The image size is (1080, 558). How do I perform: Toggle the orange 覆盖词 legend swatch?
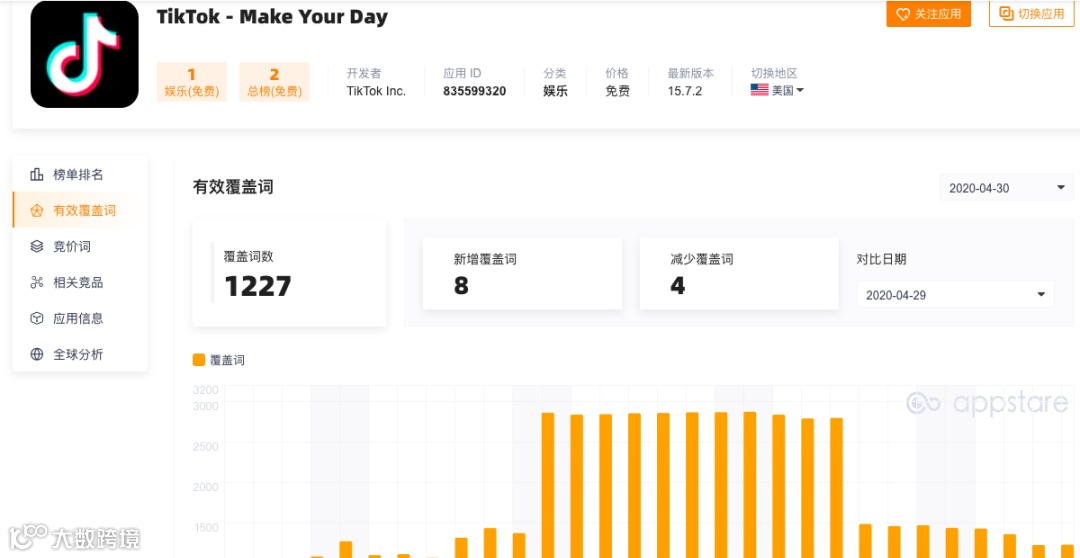[199, 360]
